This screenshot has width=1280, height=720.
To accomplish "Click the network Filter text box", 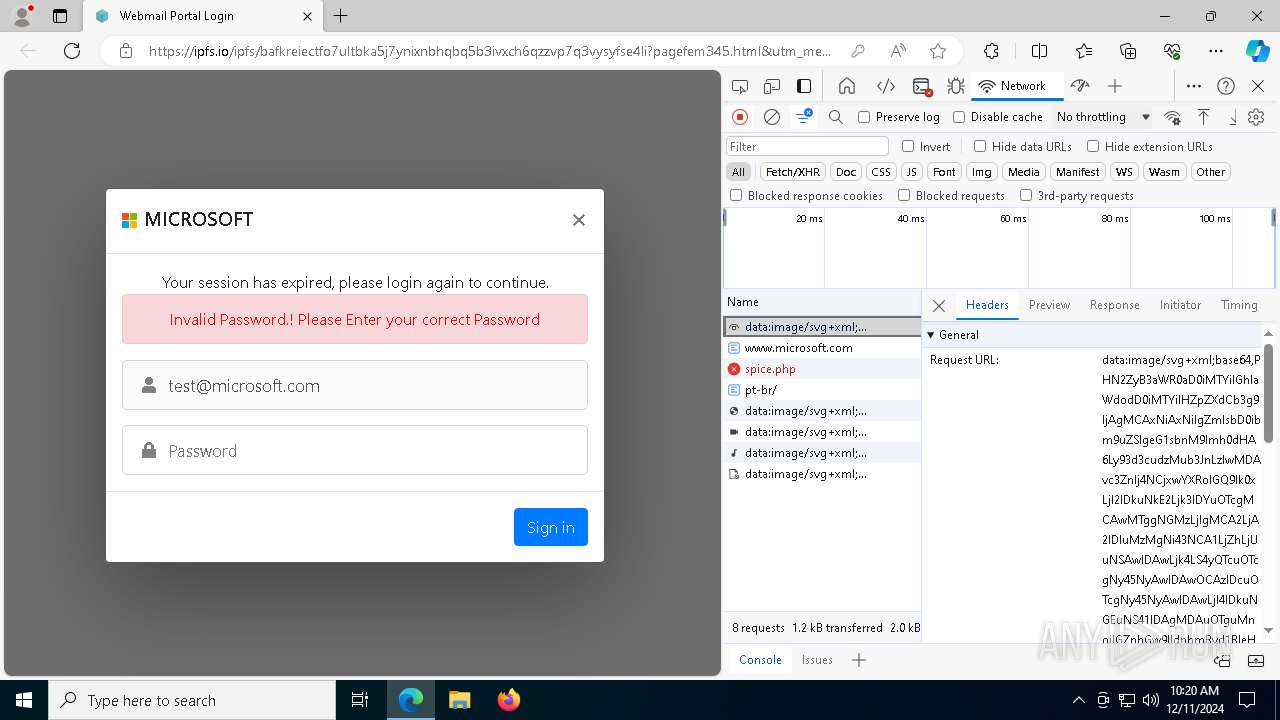I will [x=807, y=146].
